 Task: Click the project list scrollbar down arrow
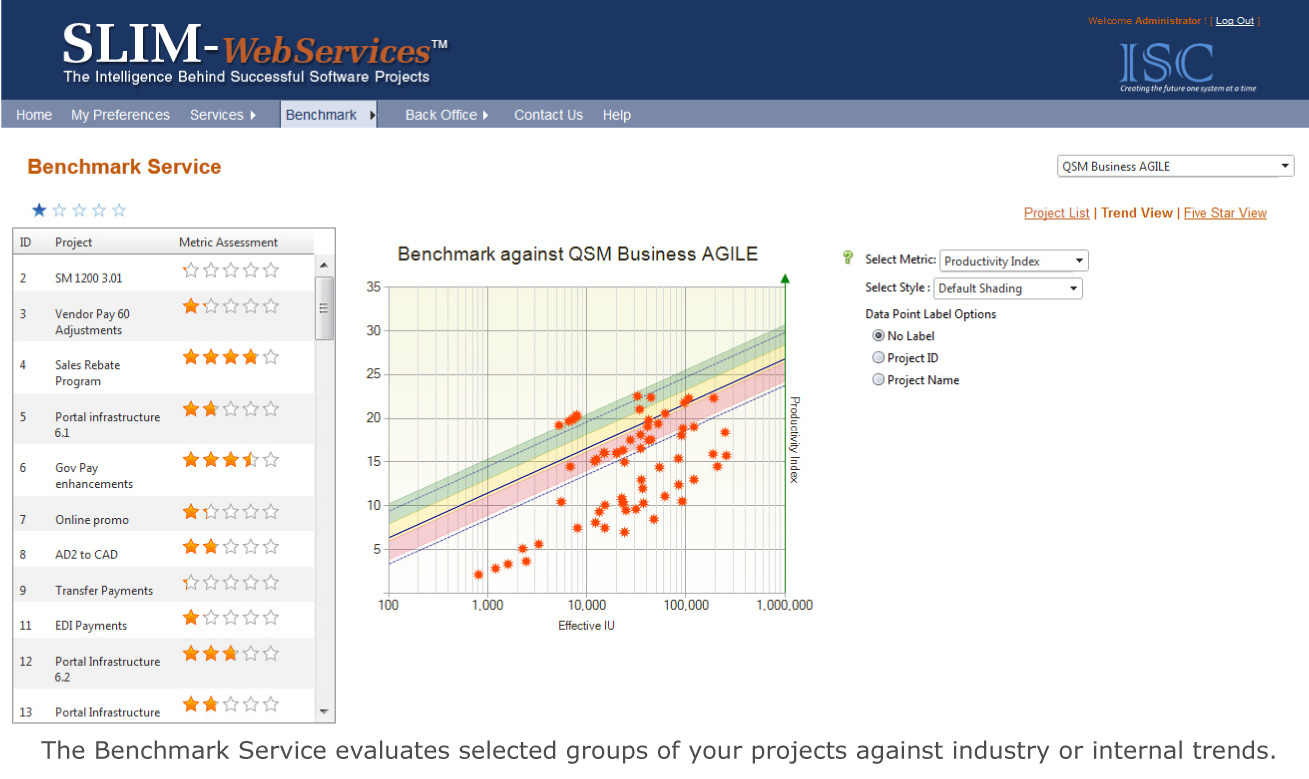324,711
